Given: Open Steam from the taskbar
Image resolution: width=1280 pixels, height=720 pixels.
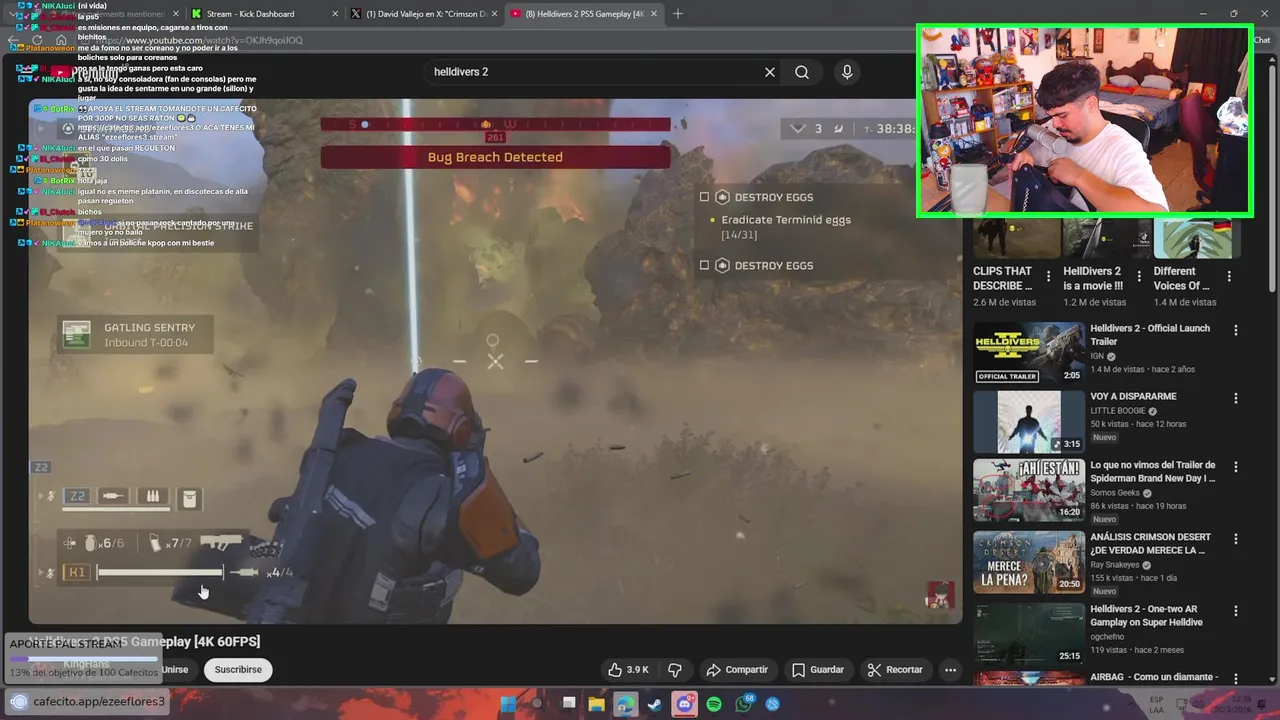Looking at the screenshot, I should point(654,704).
